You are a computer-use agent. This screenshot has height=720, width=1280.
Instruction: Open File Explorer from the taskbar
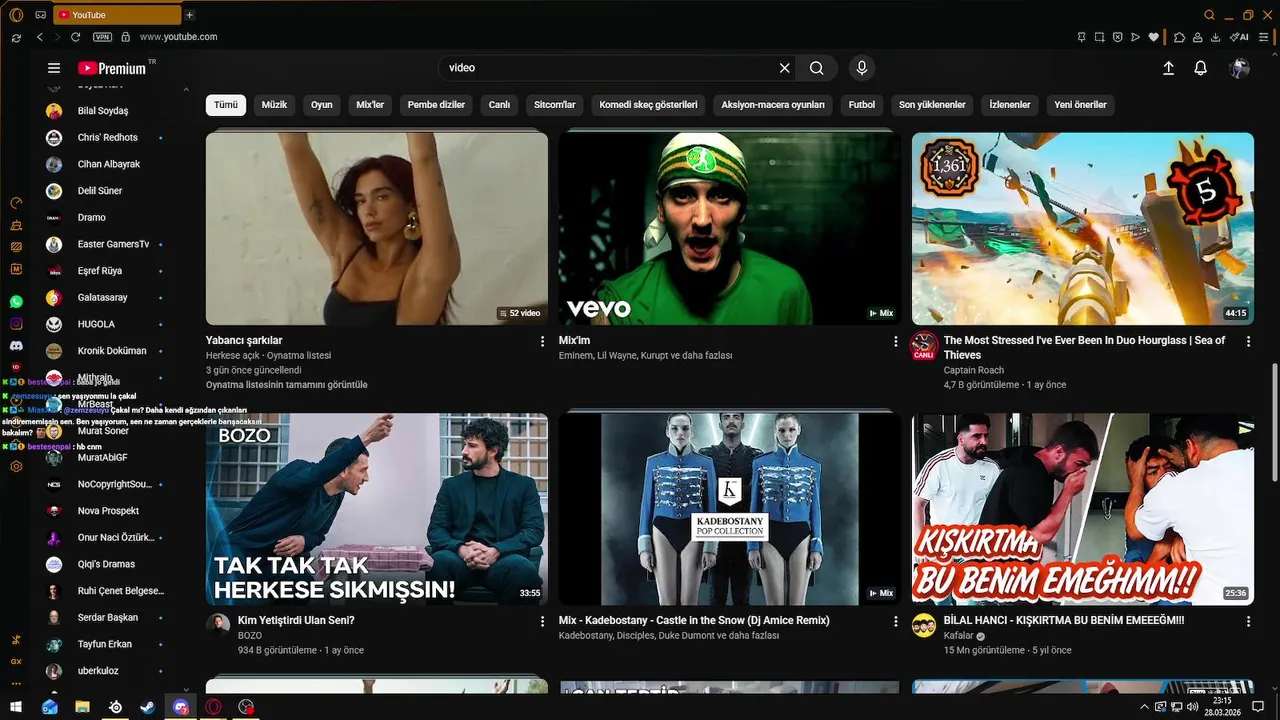[x=82, y=707]
